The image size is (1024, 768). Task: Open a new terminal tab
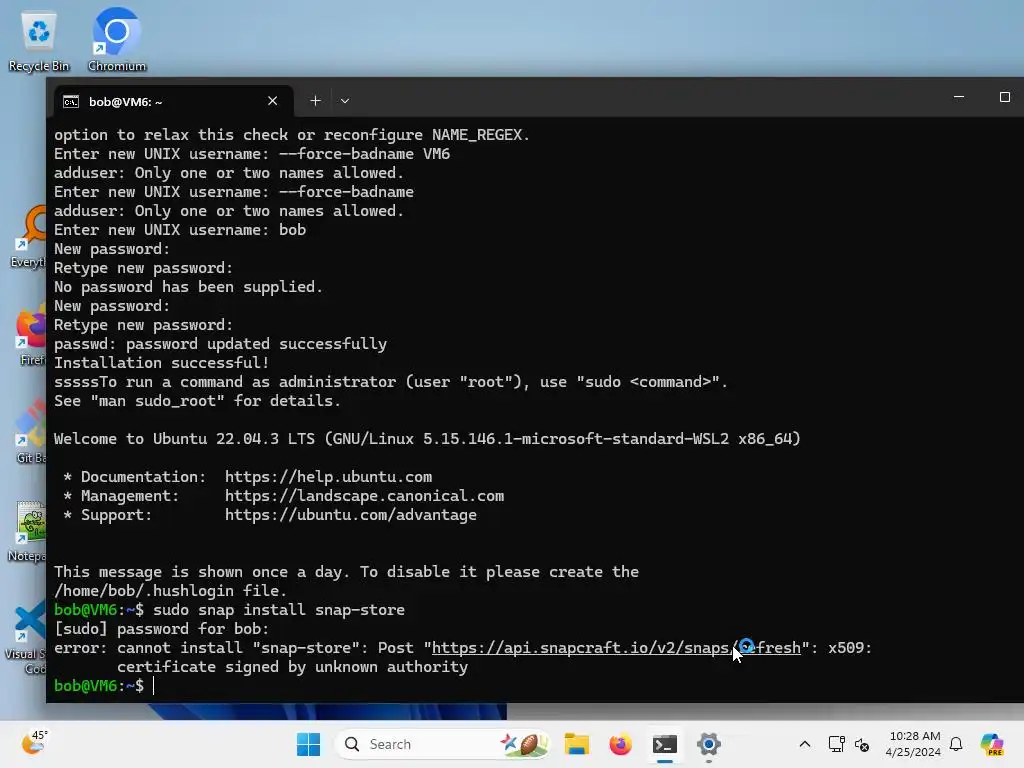(x=315, y=101)
